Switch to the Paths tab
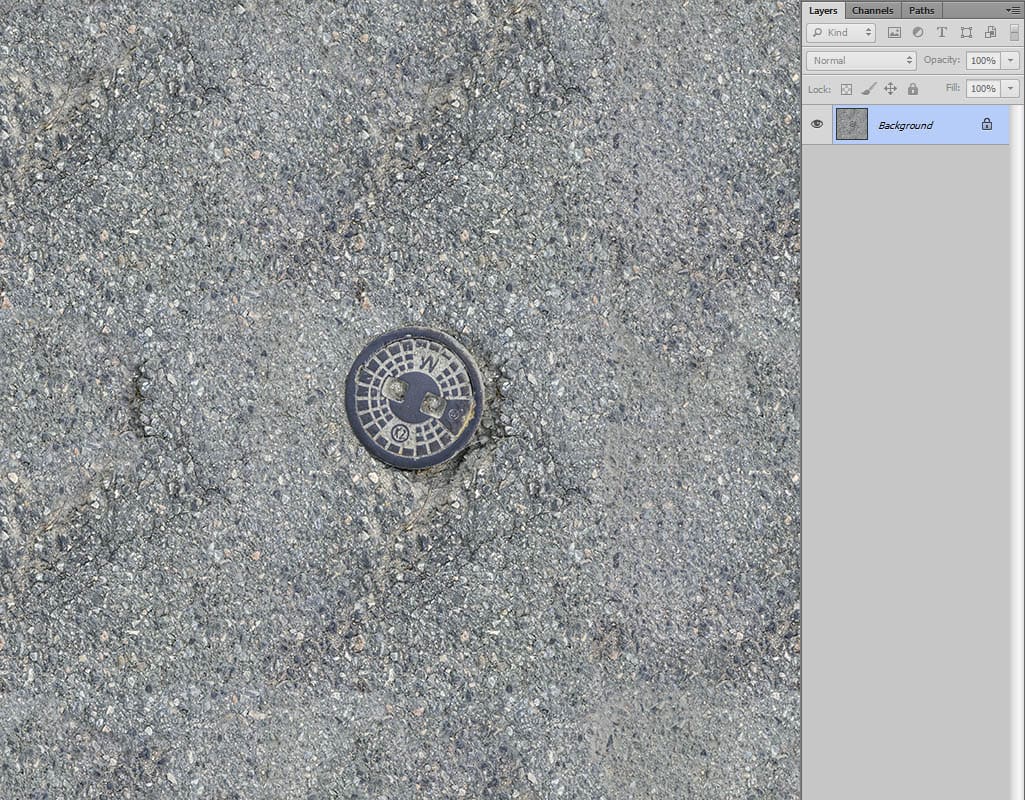The width and height of the screenshot is (1025, 800). 921,10
